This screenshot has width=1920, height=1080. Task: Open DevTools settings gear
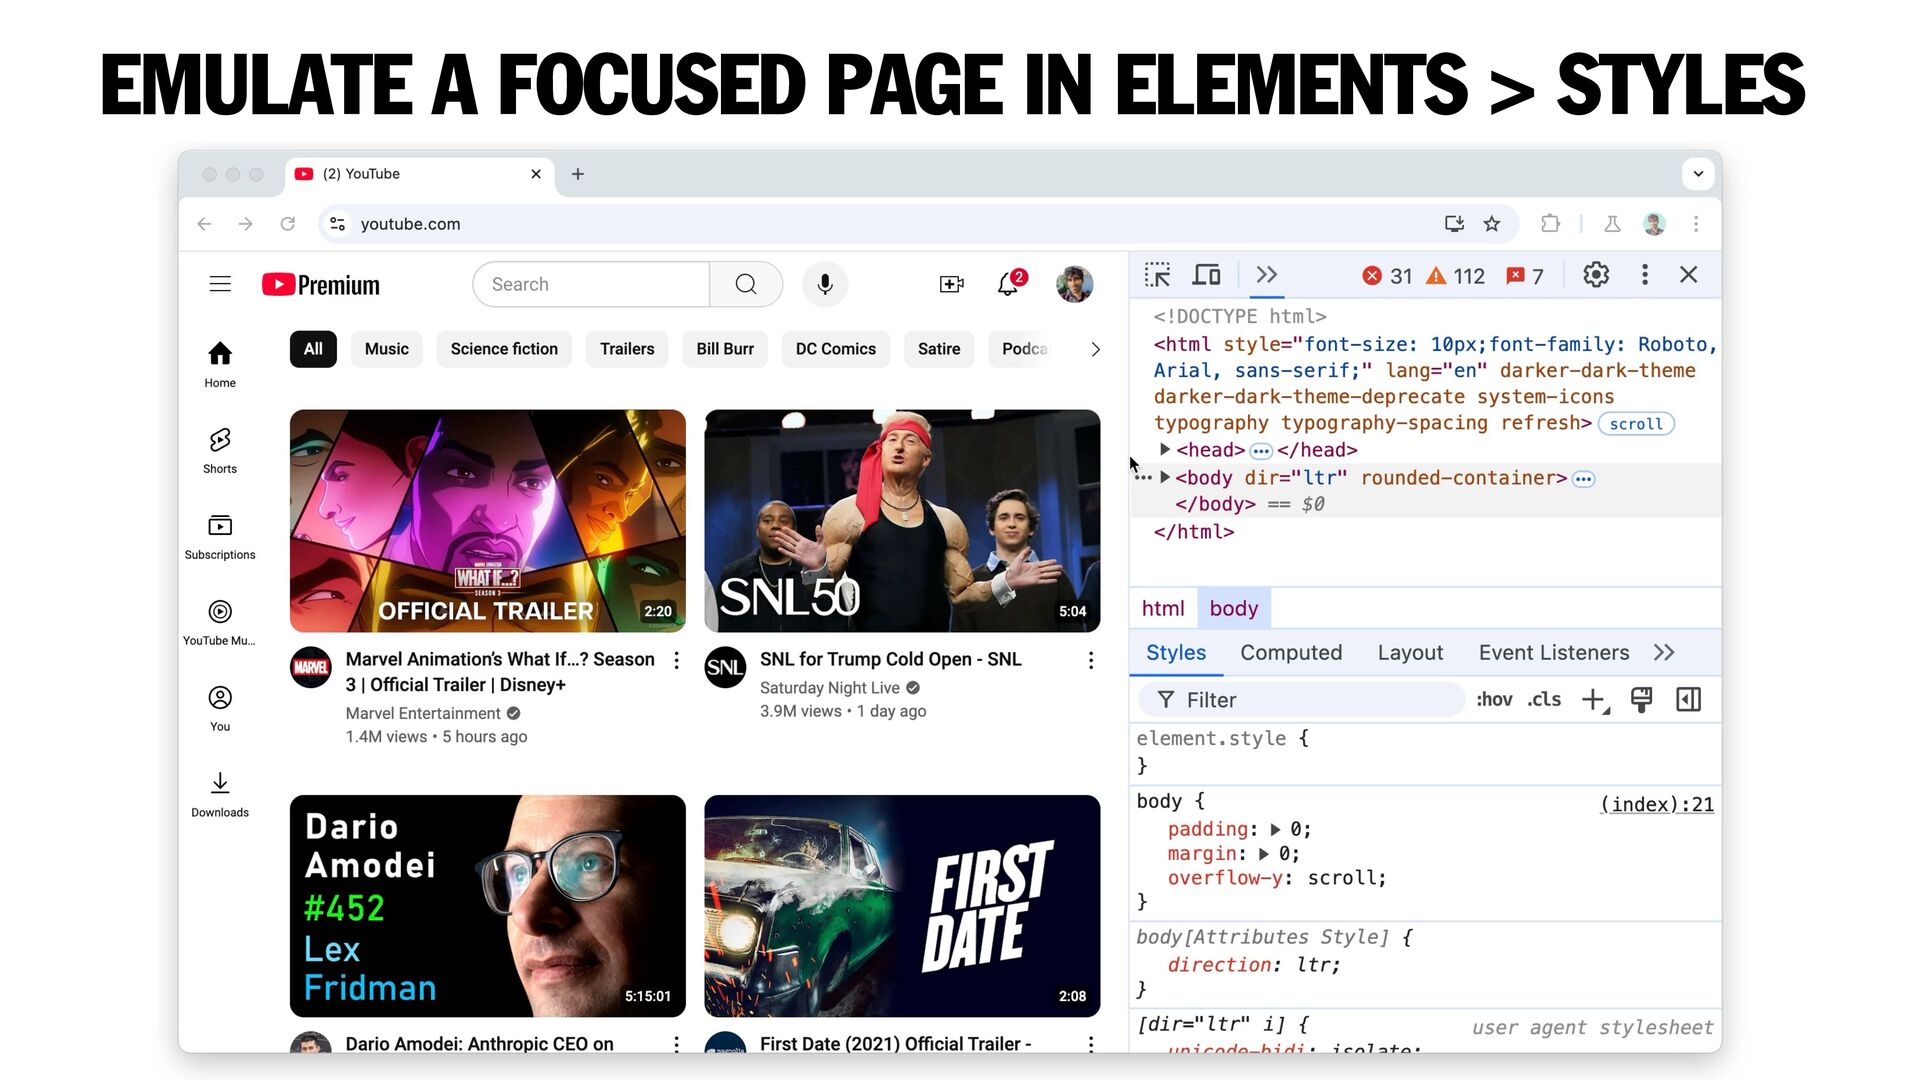pos(1596,275)
